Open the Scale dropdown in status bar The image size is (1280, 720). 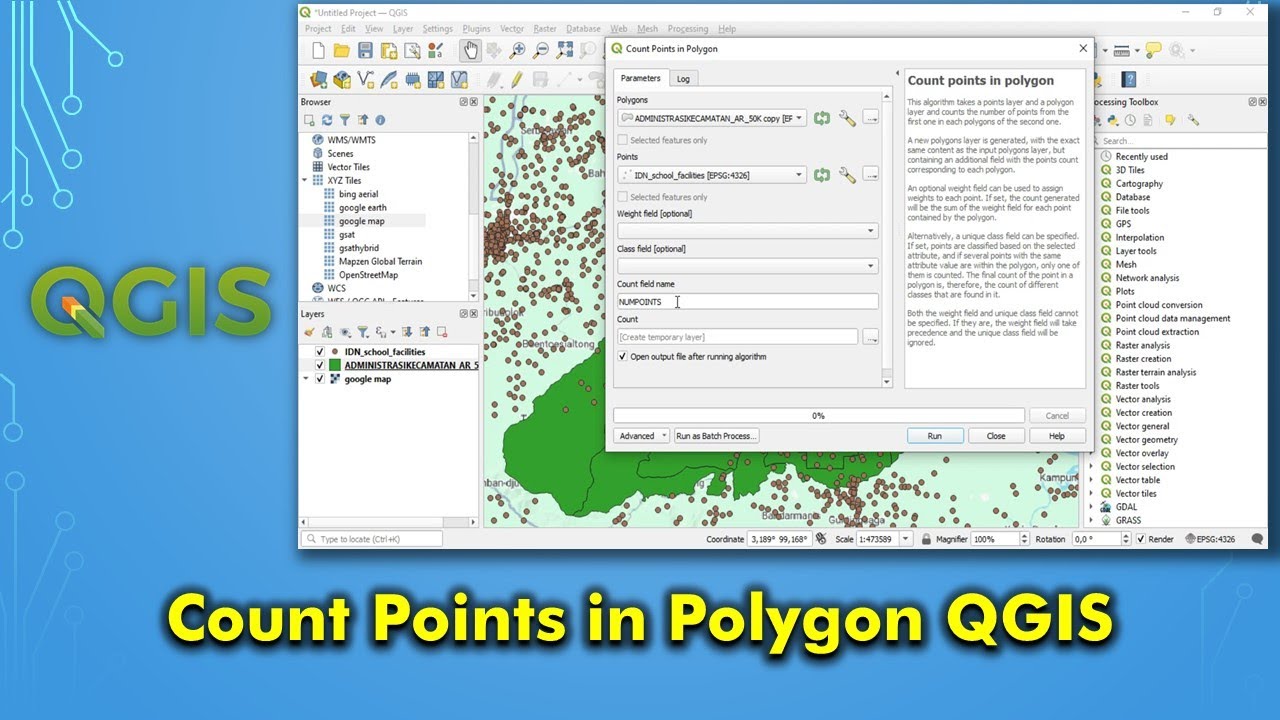click(906, 539)
